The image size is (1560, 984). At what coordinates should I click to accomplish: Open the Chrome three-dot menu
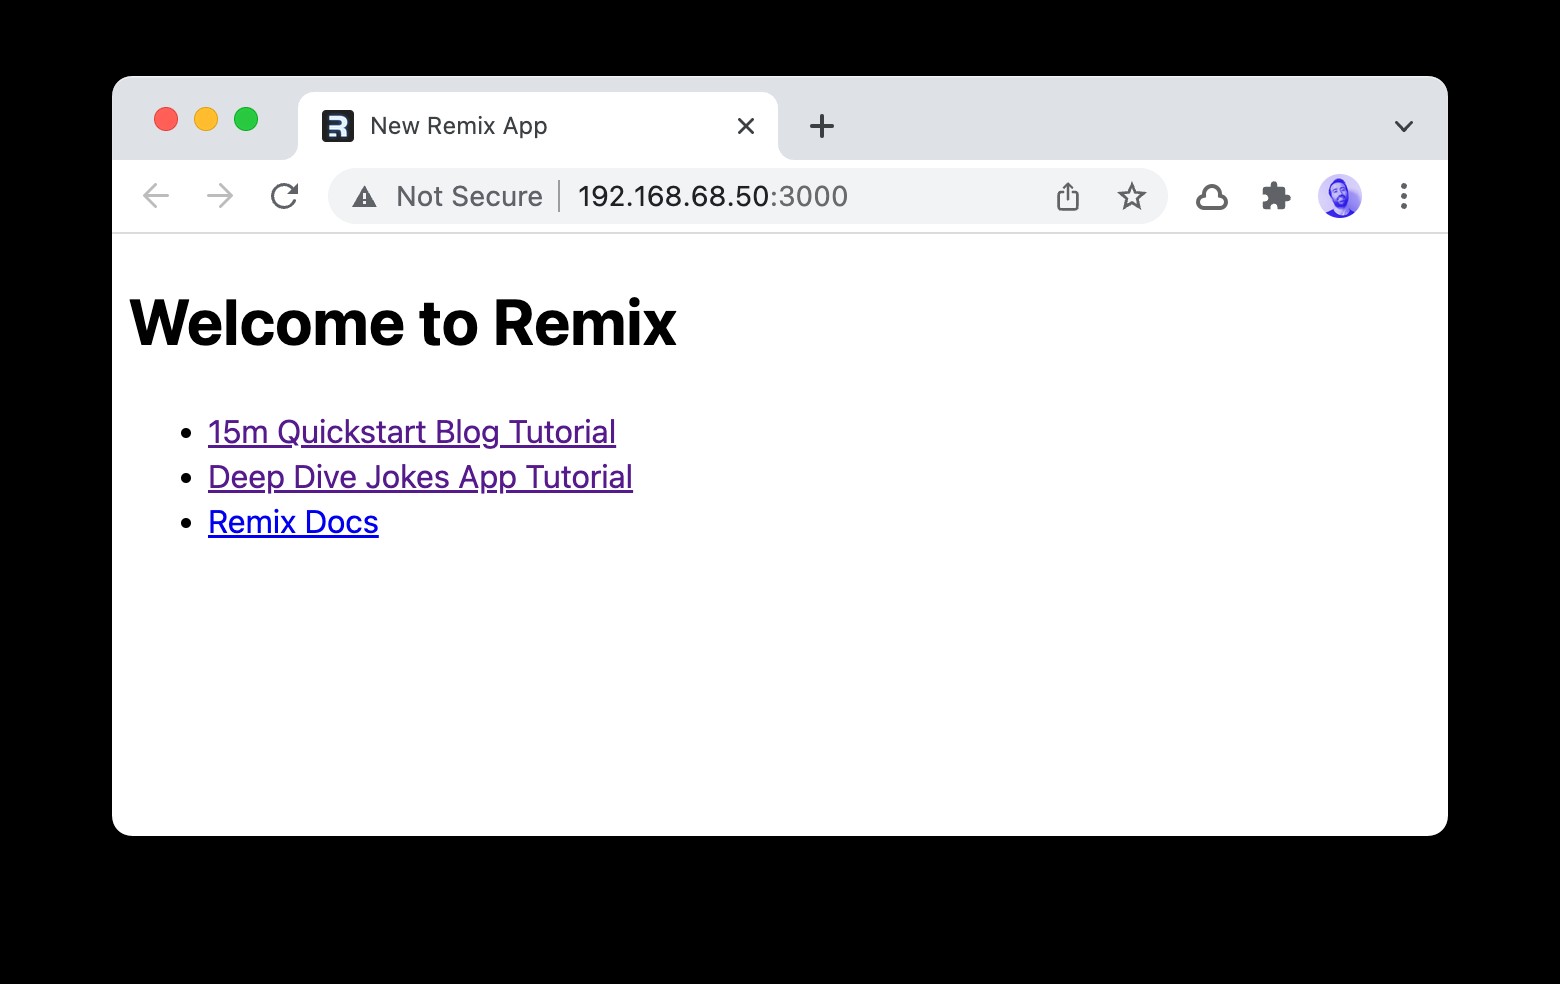click(1404, 196)
